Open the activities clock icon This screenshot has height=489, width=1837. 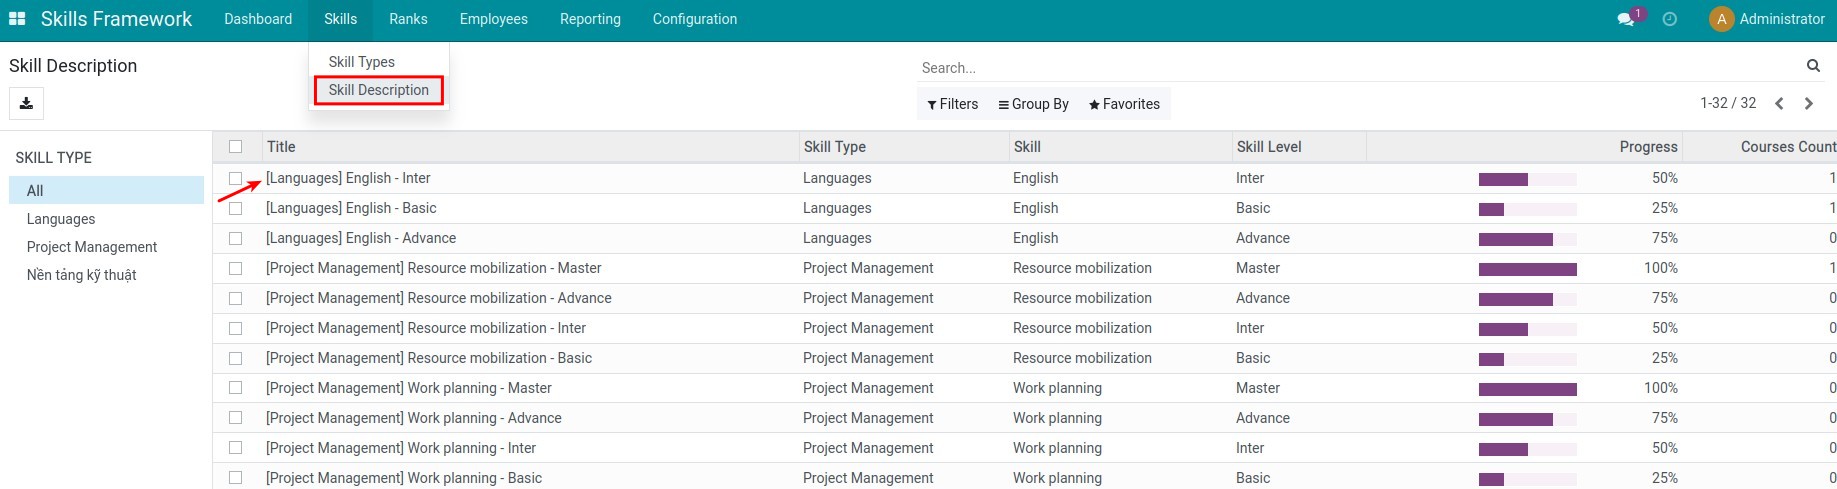[1669, 19]
